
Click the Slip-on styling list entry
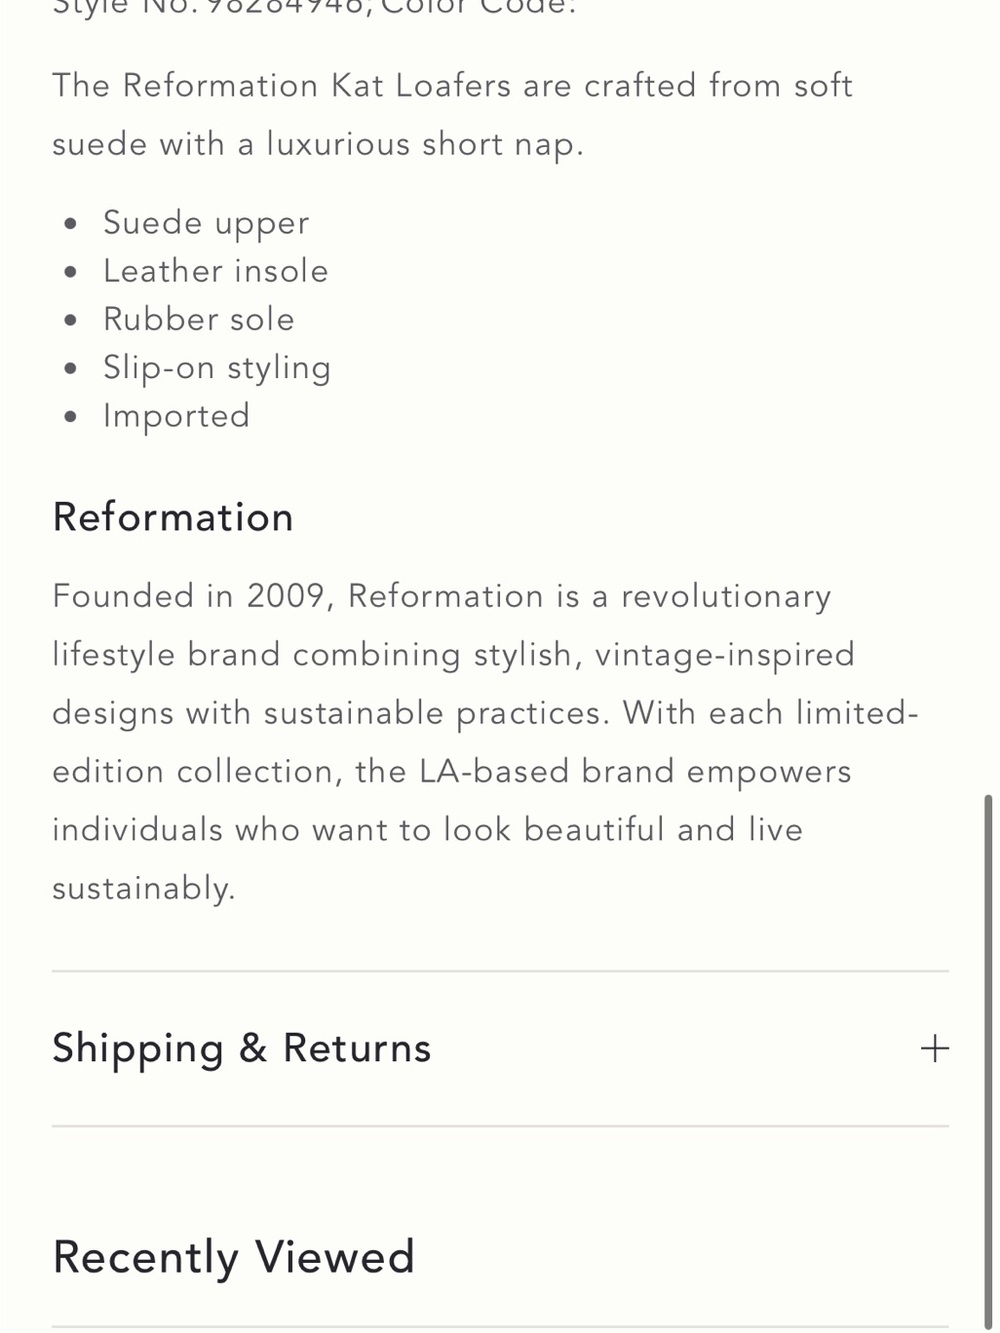217,368
